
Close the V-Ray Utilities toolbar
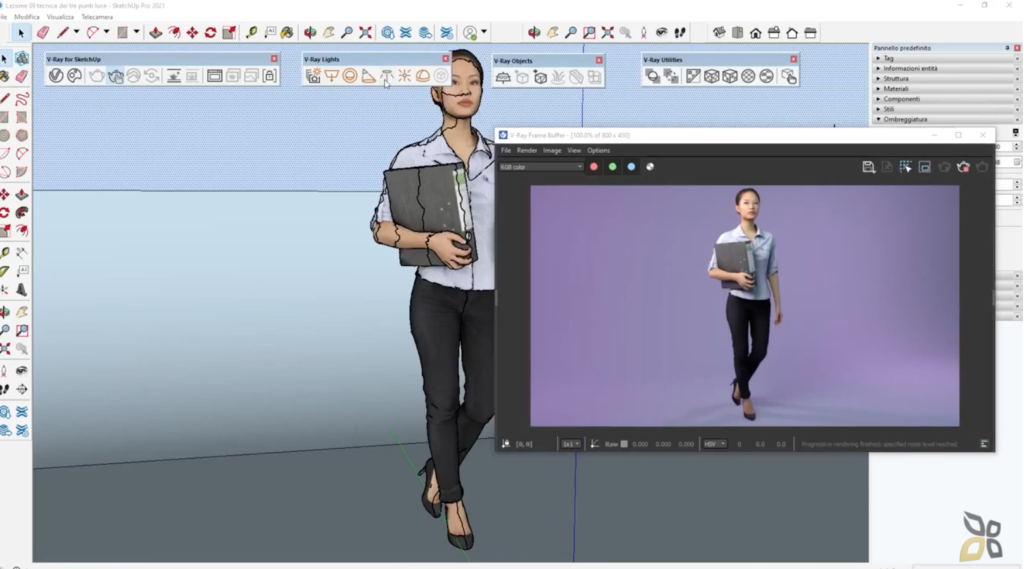click(793, 59)
